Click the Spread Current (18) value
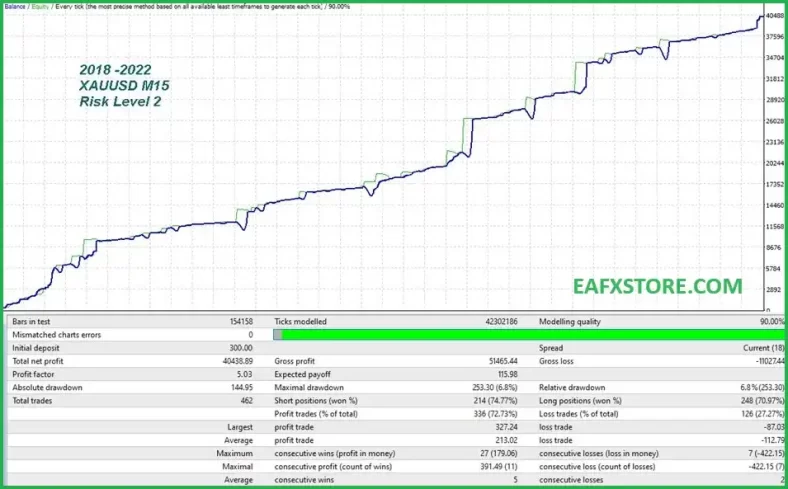The height and width of the screenshot is (489, 788). pos(762,348)
